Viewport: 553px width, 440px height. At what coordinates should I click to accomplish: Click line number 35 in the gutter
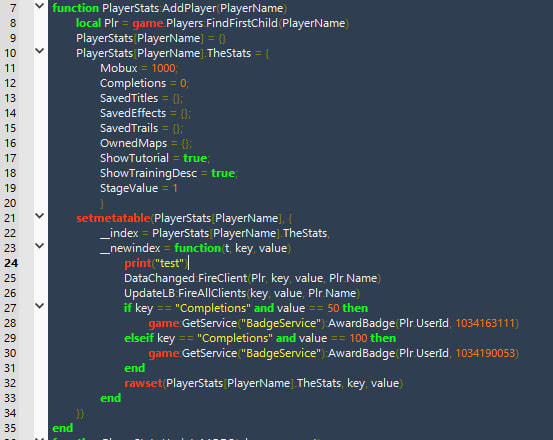pyautogui.click(x=10, y=428)
